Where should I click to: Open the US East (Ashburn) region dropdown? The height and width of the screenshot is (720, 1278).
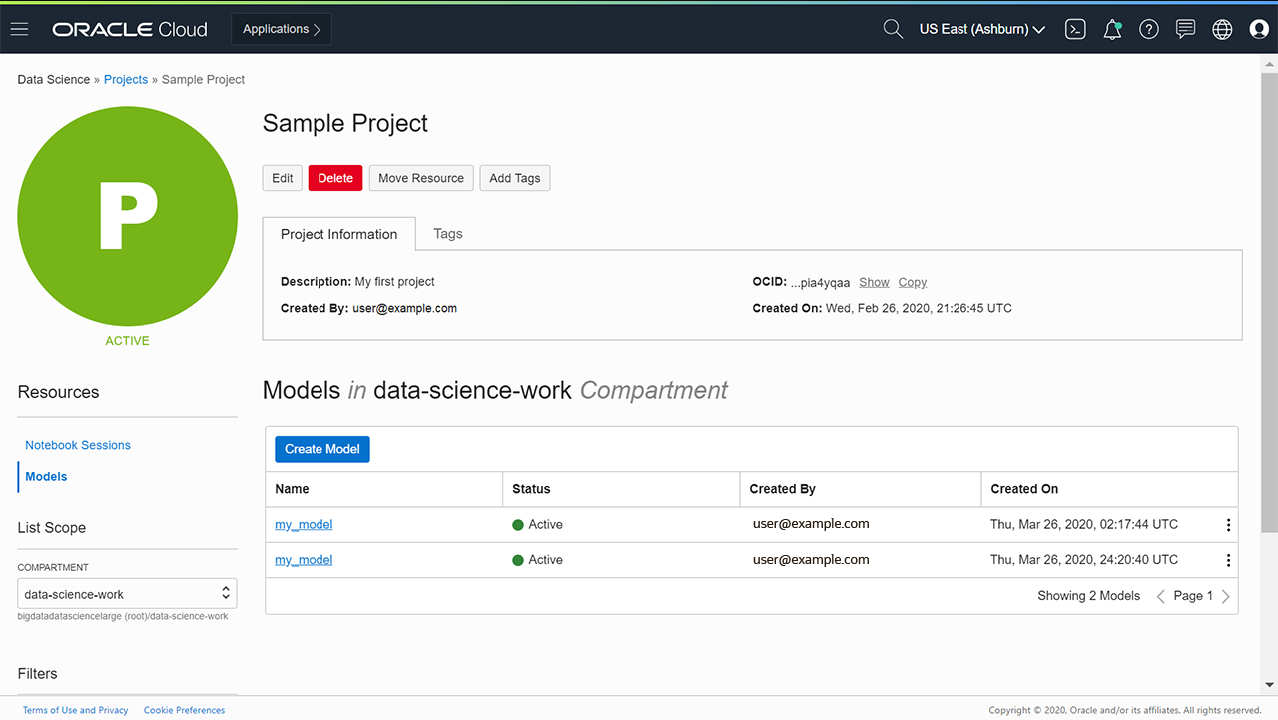tap(981, 29)
